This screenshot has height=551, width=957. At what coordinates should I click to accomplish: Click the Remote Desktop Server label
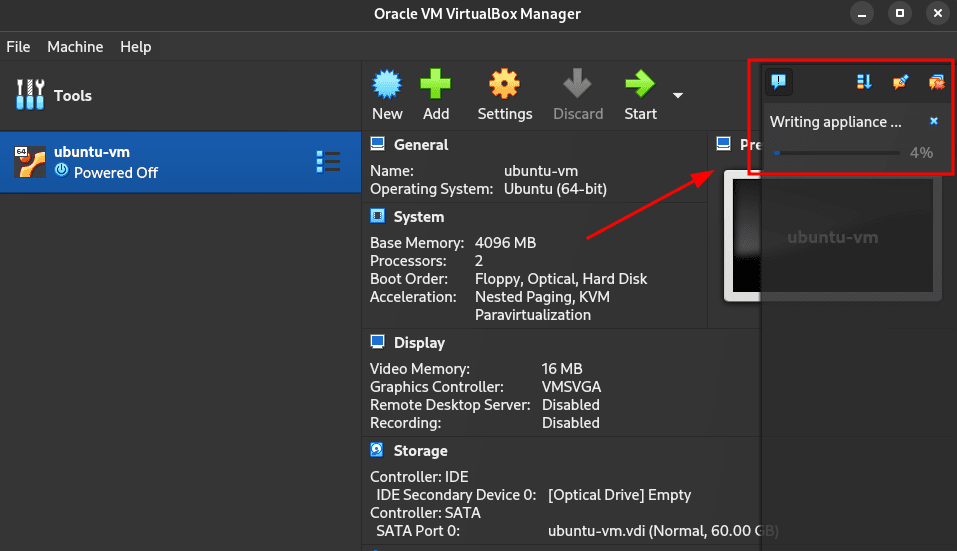click(x=450, y=405)
